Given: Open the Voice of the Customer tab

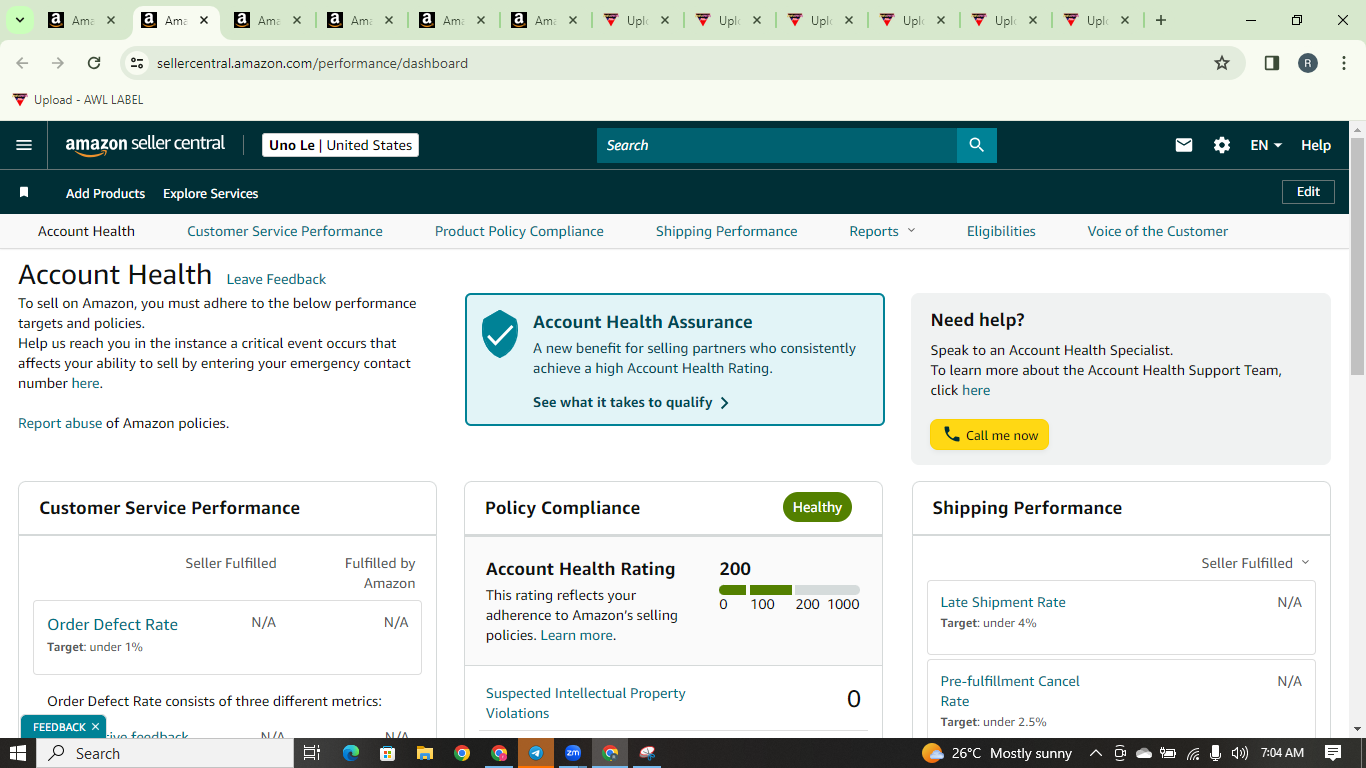Looking at the screenshot, I should click(x=1158, y=231).
